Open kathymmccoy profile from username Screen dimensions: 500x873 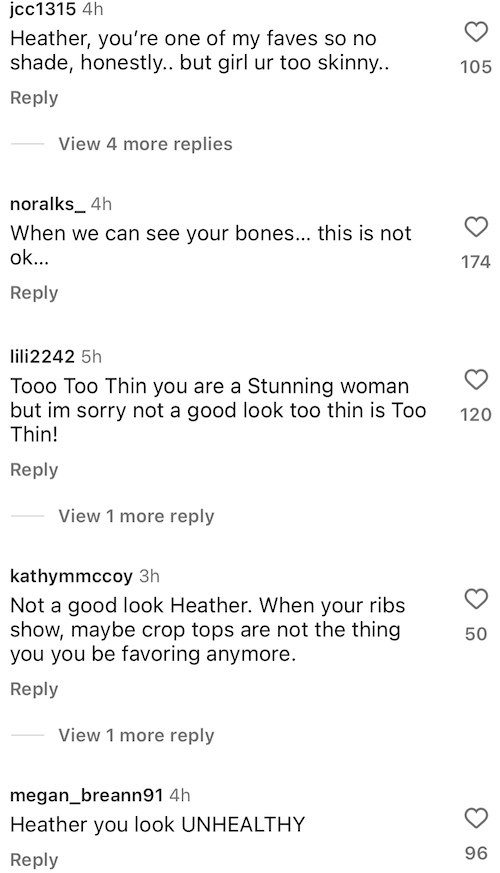71,576
